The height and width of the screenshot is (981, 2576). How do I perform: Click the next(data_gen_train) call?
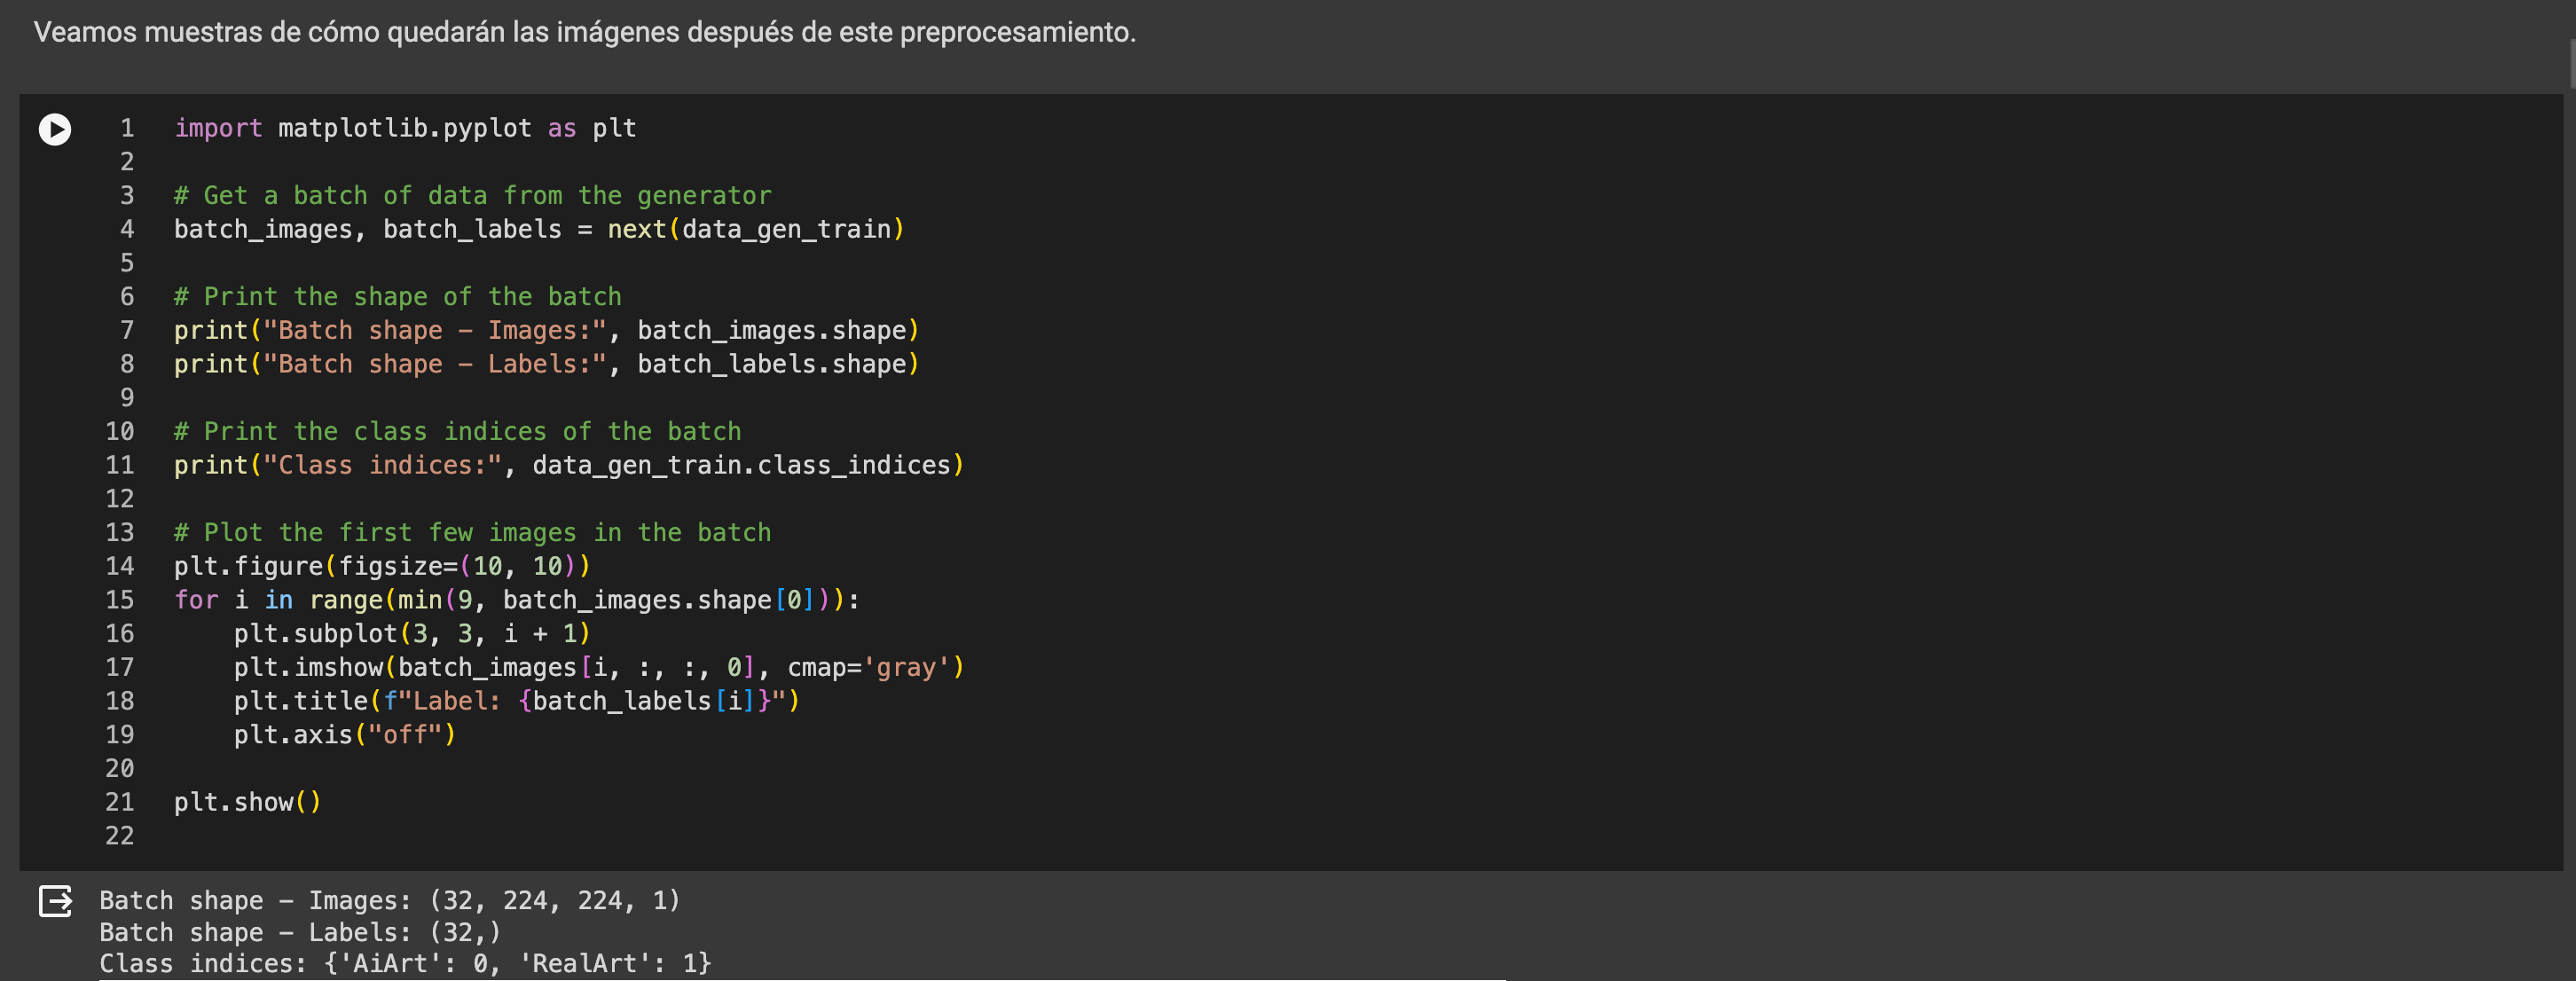tap(755, 230)
